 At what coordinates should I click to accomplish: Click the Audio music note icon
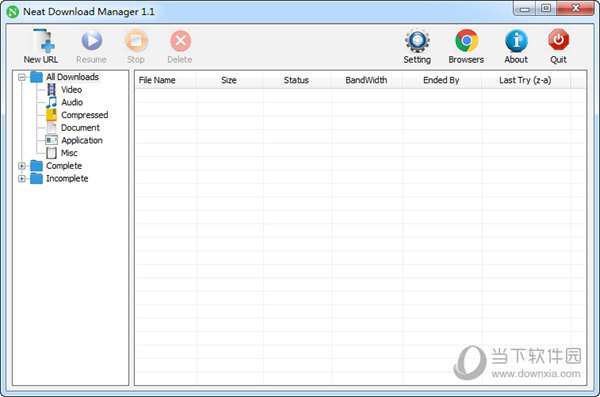(x=51, y=102)
